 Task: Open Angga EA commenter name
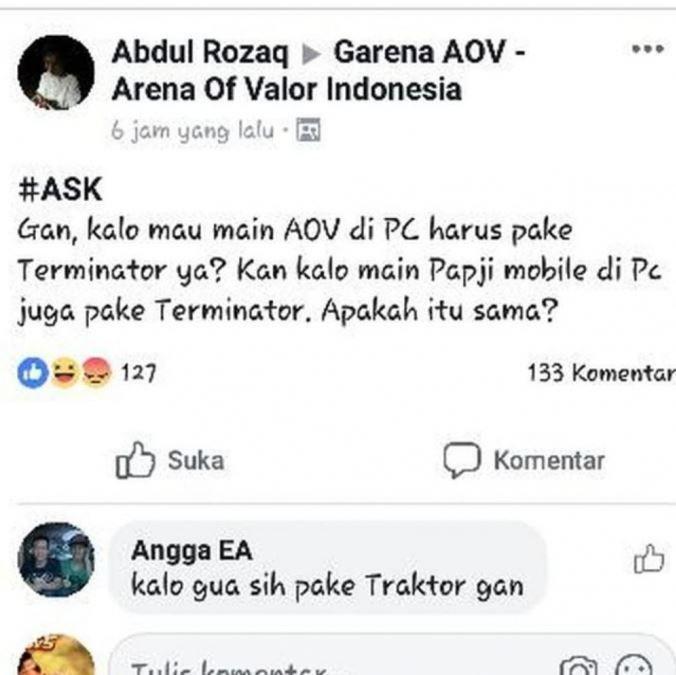click(x=191, y=550)
